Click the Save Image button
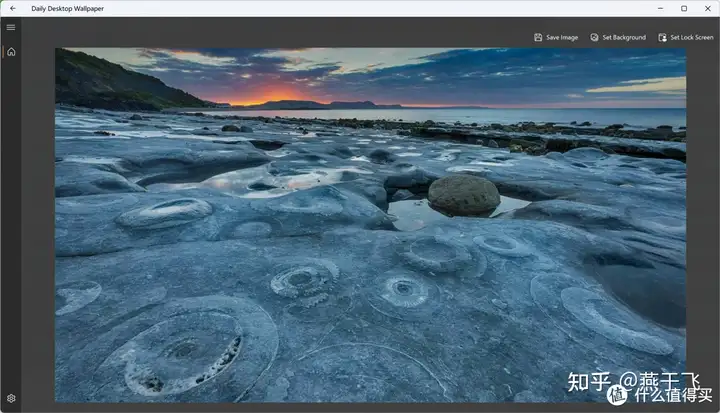Viewport: 720px width, 413px height. [x=556, y=38]
